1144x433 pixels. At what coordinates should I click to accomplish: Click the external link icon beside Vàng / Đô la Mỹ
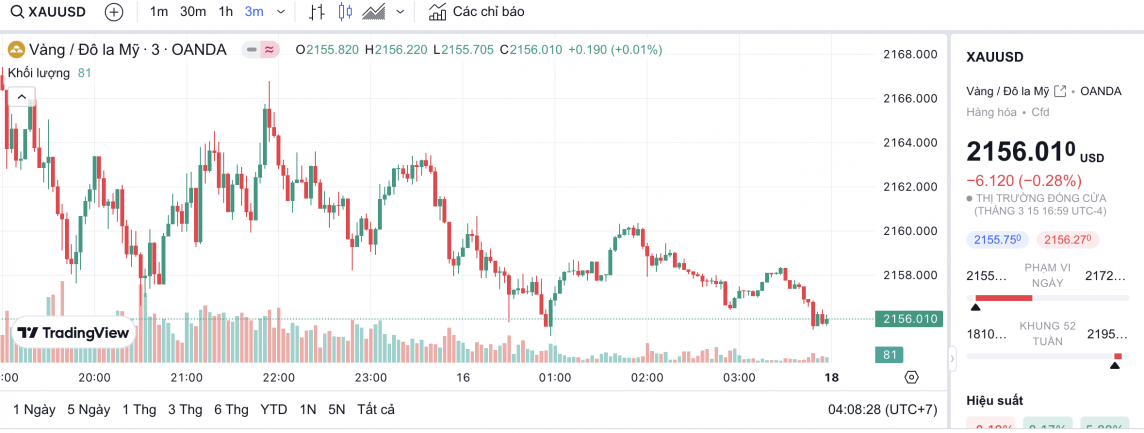[x=1060, y=91]
